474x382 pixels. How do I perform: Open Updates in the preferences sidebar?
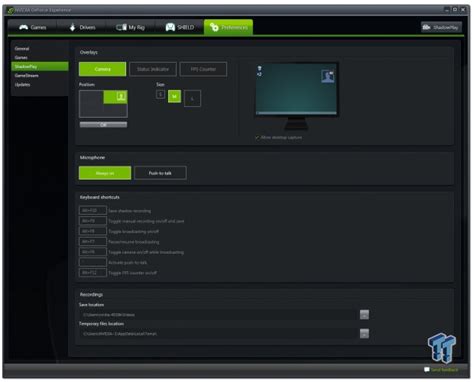point(23,85)
